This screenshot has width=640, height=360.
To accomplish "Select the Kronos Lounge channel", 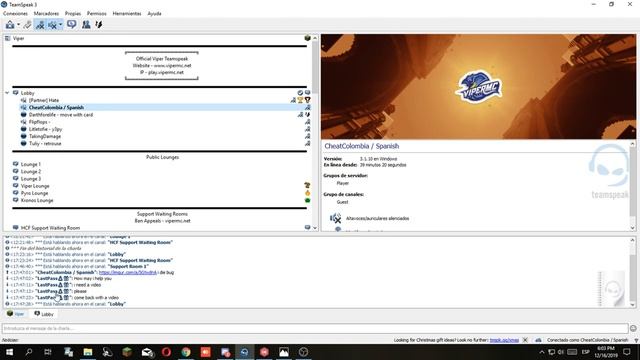I will tap(37, 200).
